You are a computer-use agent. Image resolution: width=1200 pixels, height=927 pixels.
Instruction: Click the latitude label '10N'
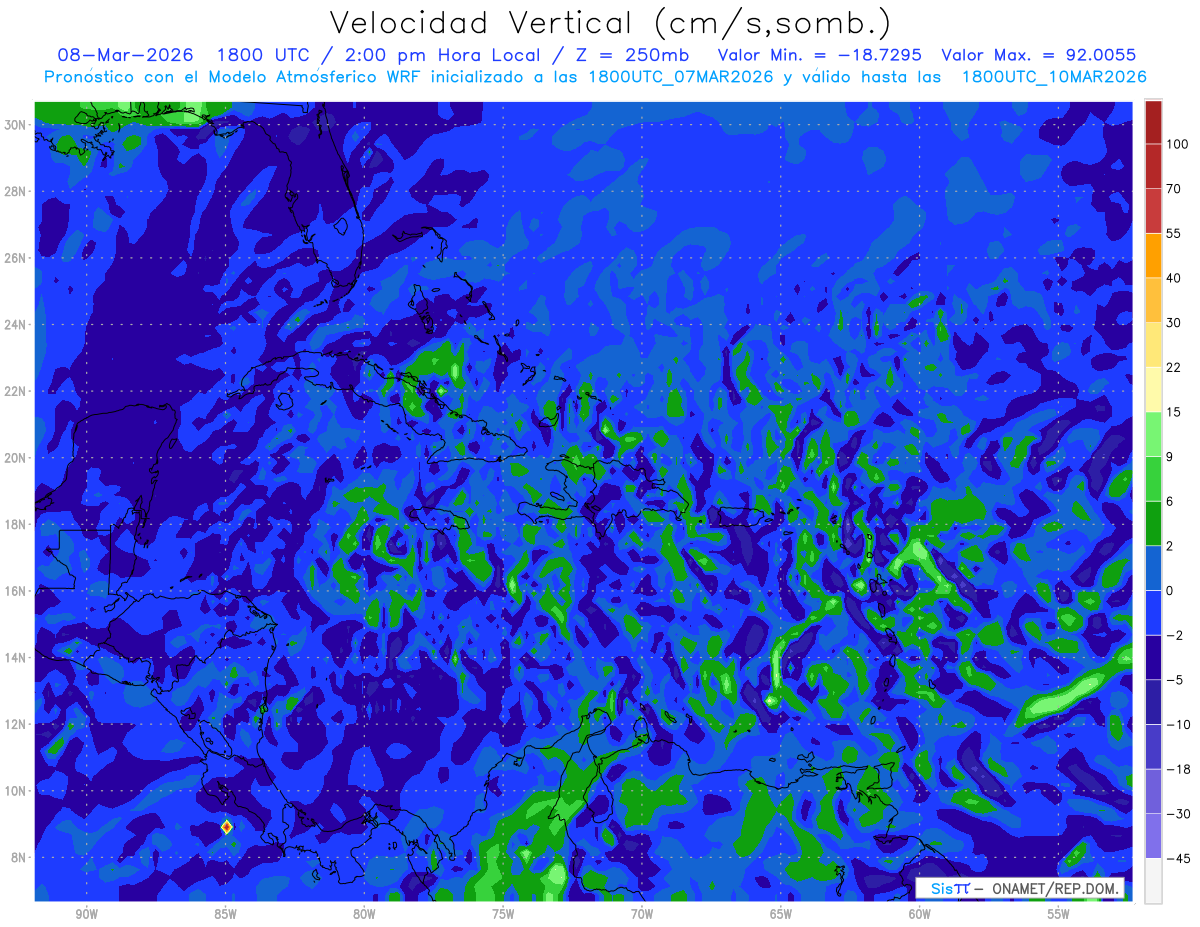(x=17, y=791)
